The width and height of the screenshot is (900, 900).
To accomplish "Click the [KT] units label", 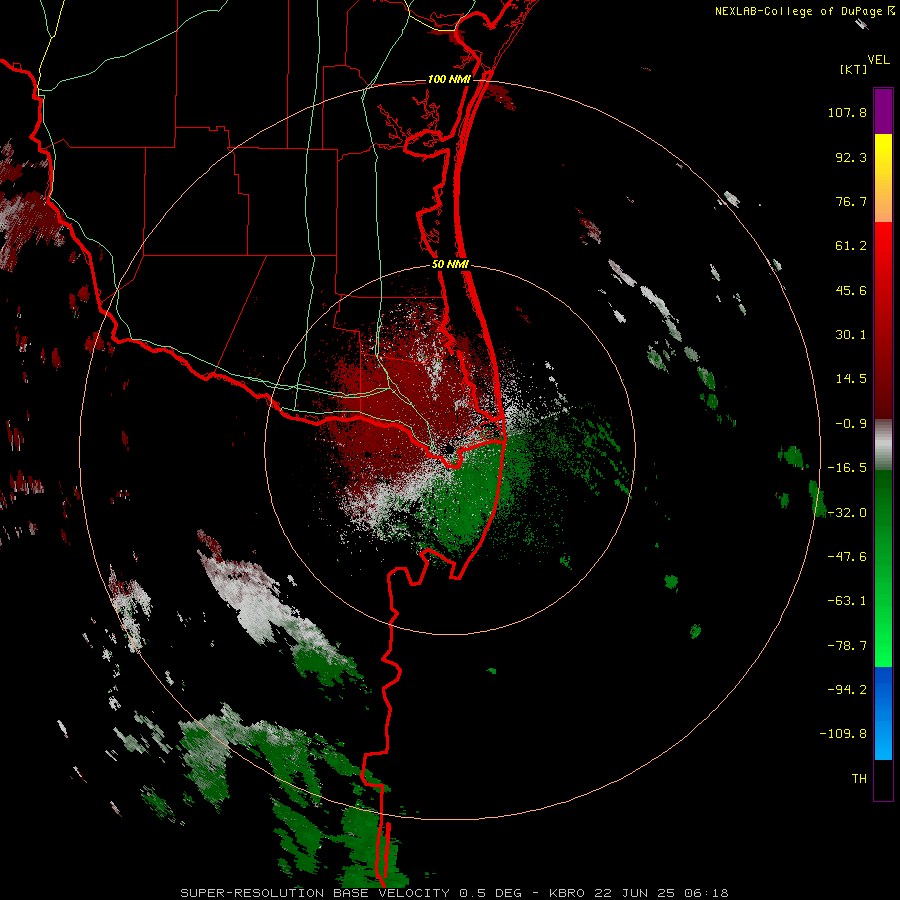I will coord(853,69).
